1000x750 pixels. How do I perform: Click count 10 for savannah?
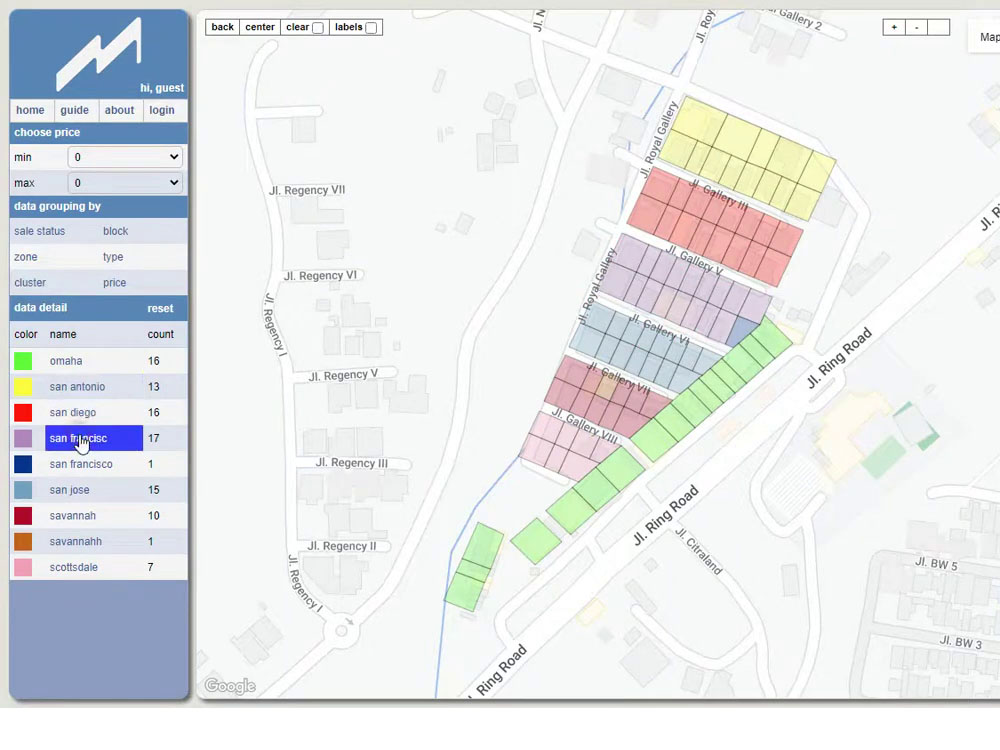154,515
